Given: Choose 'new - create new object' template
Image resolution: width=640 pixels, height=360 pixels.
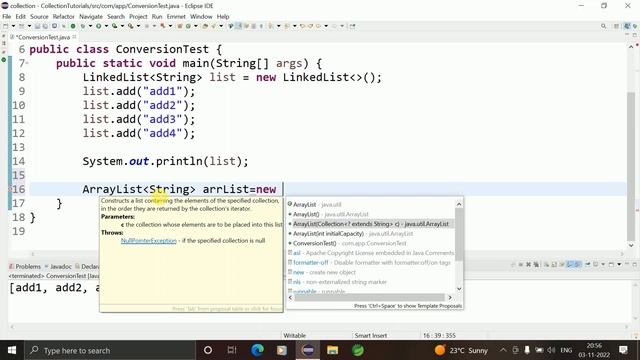Looking at the screenshot, I should coord(371,272).
